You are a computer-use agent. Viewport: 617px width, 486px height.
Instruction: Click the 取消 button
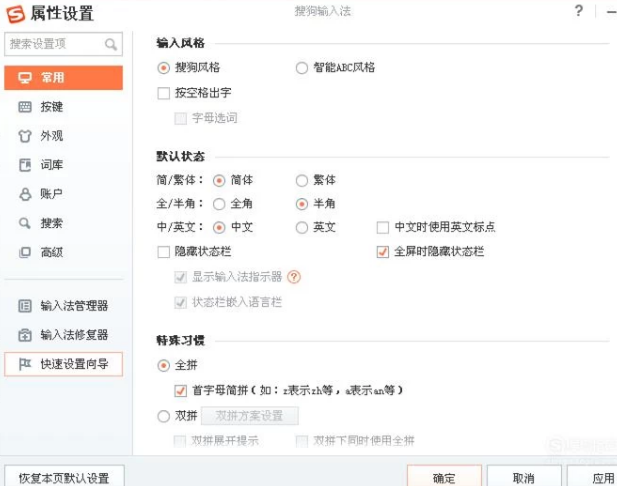tap(524, 477)
